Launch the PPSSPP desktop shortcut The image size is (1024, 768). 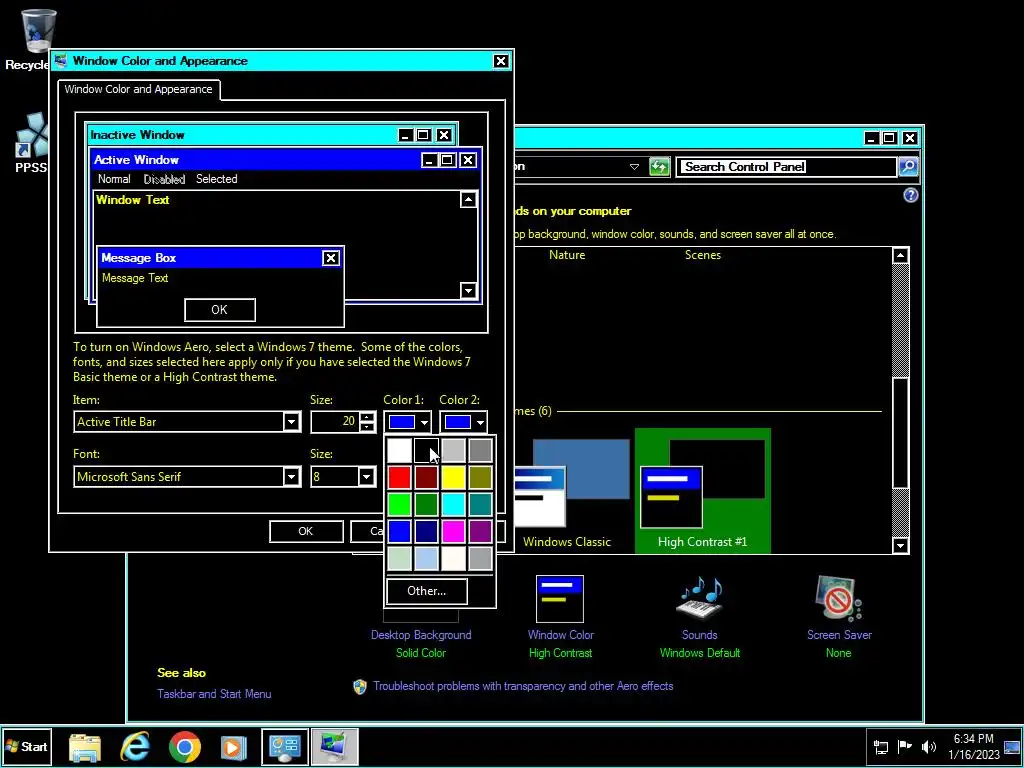[31, 144]
